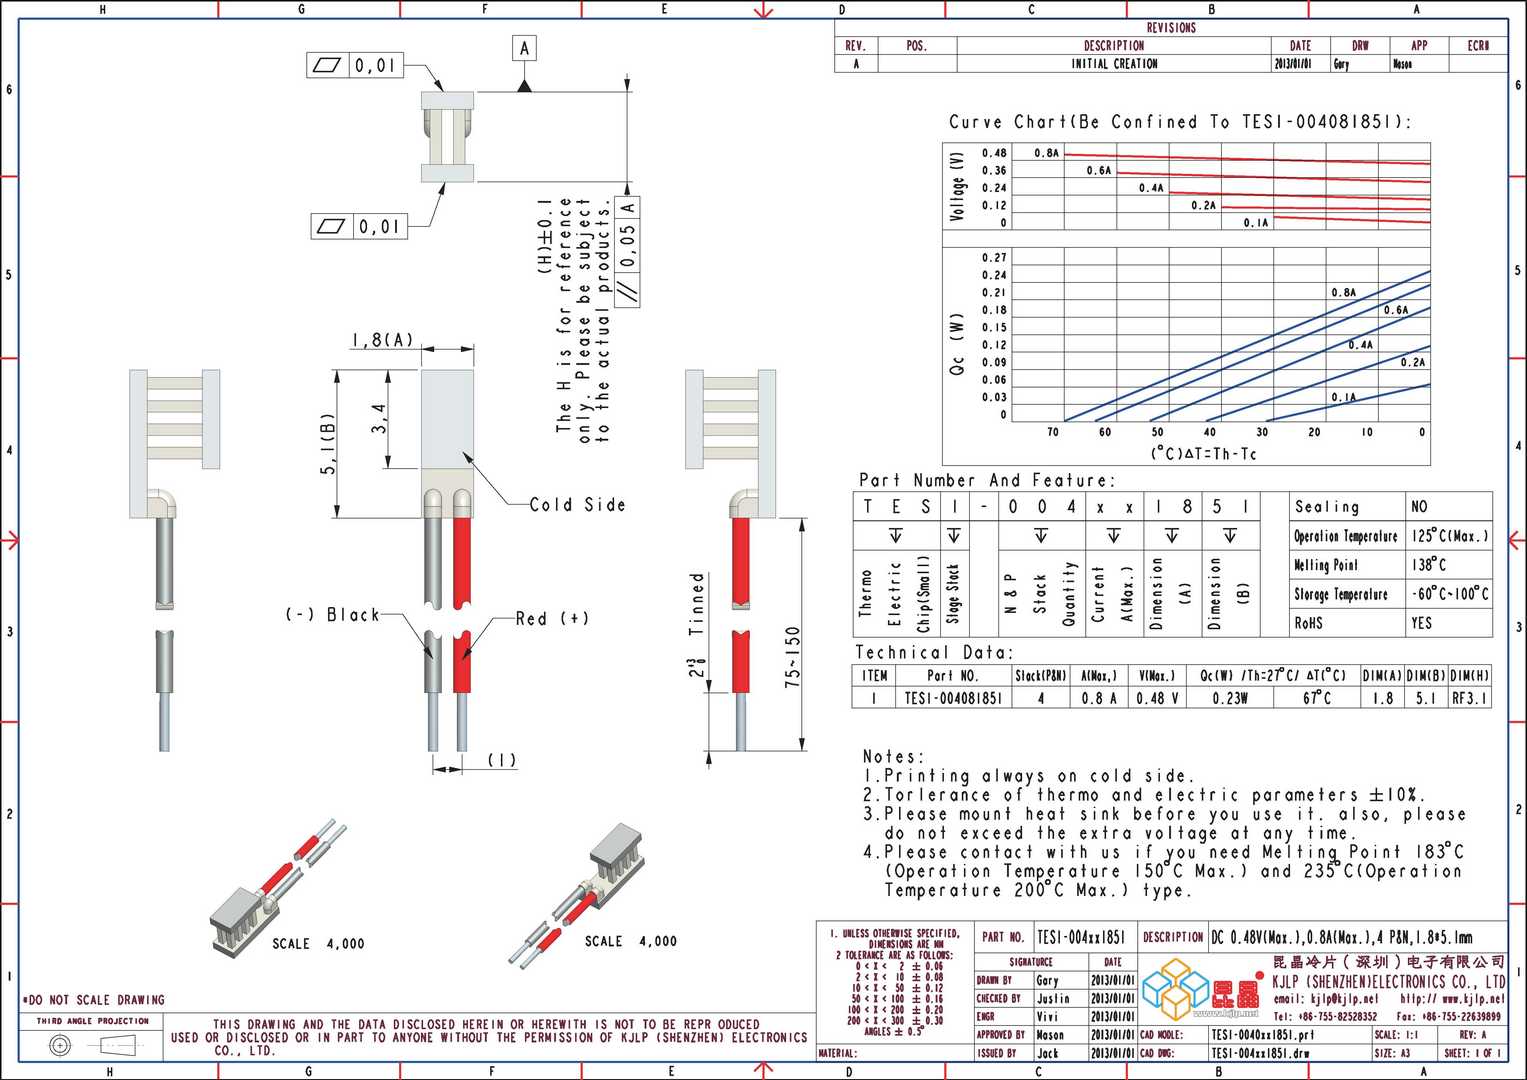
Task: Click the CAD DWG file TES1-004xx1851.drw
Action: click(x=1259, y=1052)
